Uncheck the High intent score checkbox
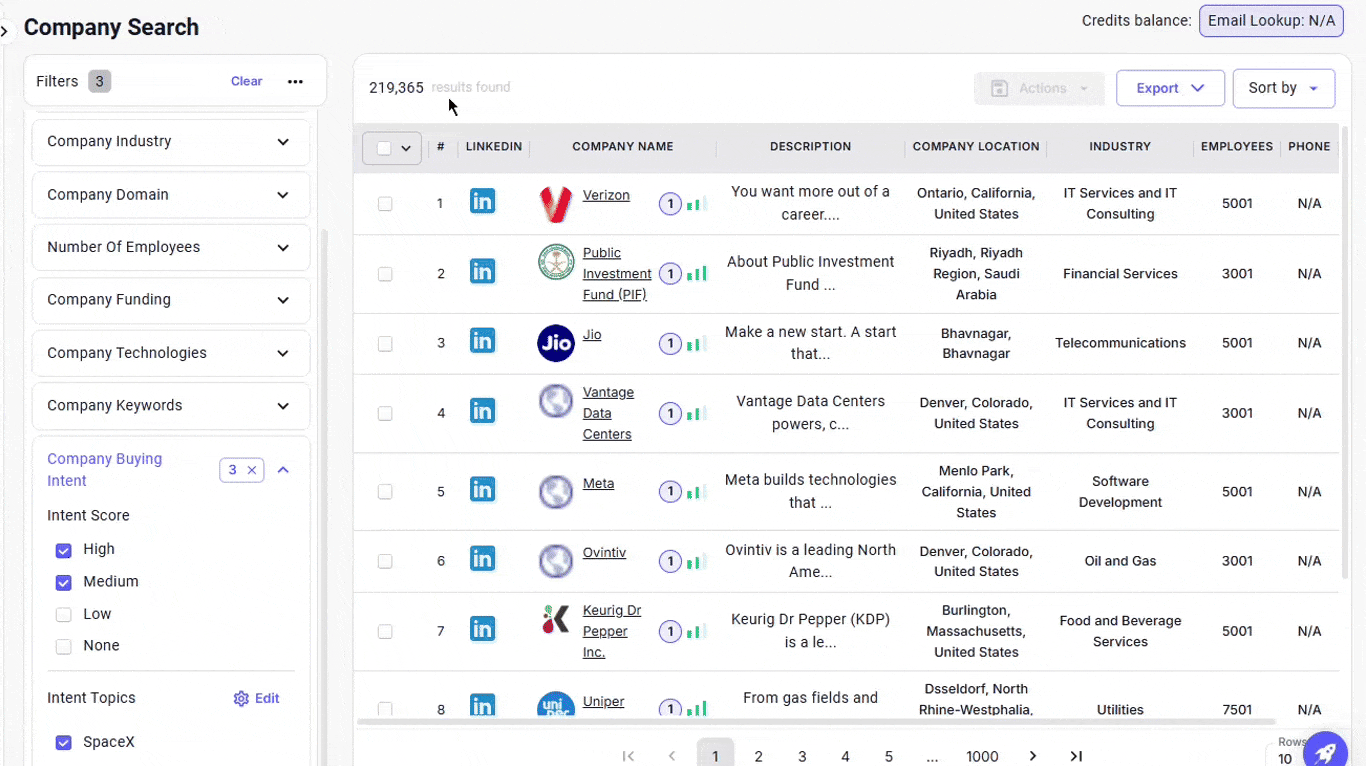 [x=64, y=550]
